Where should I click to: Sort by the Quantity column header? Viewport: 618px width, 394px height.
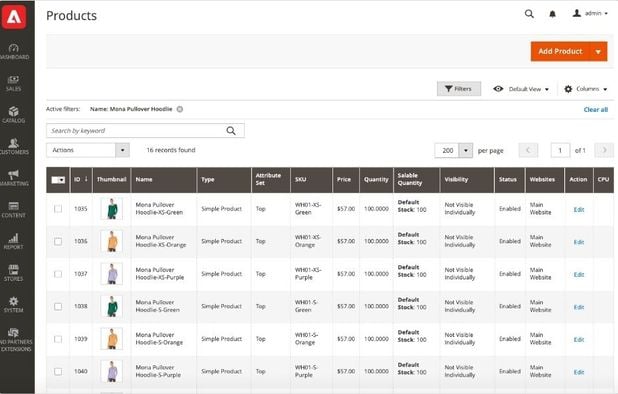click(376, 179)
